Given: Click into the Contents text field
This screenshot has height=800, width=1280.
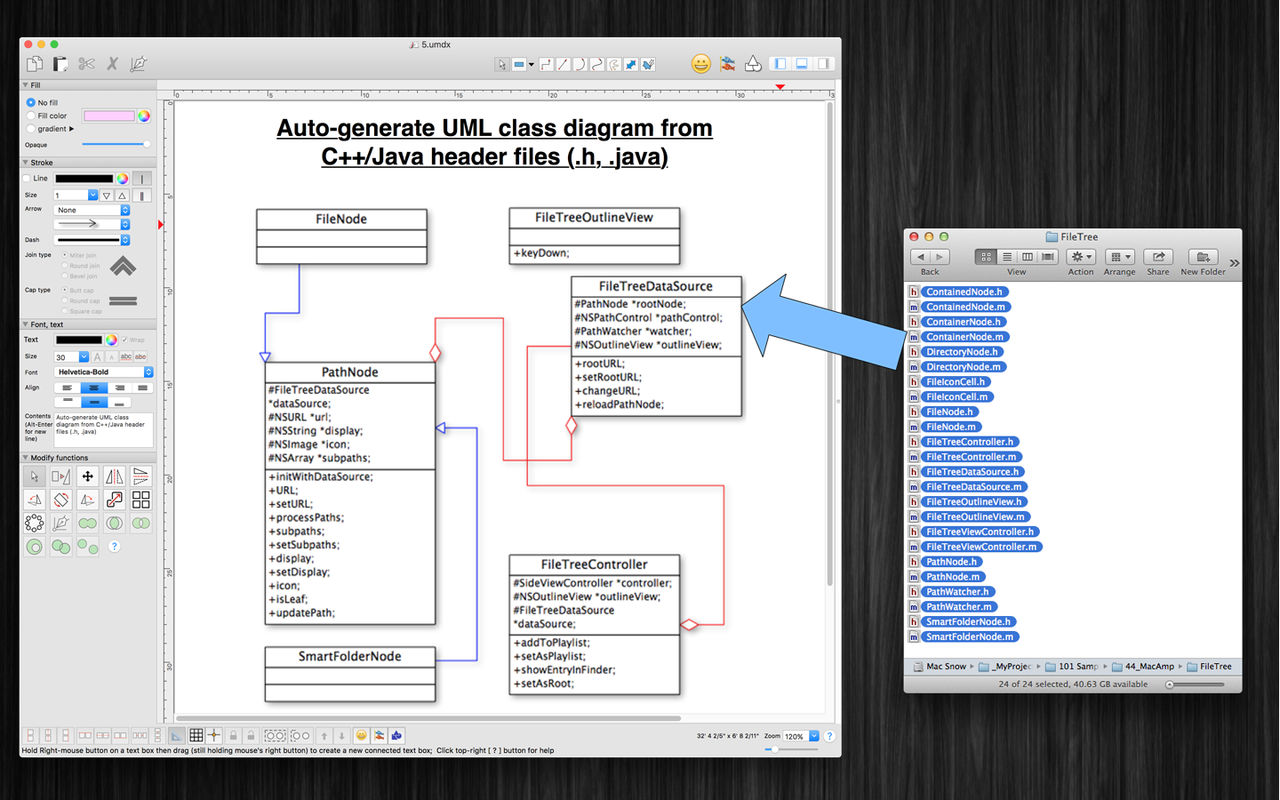Looking at the screenshot, I should (103, 428).
